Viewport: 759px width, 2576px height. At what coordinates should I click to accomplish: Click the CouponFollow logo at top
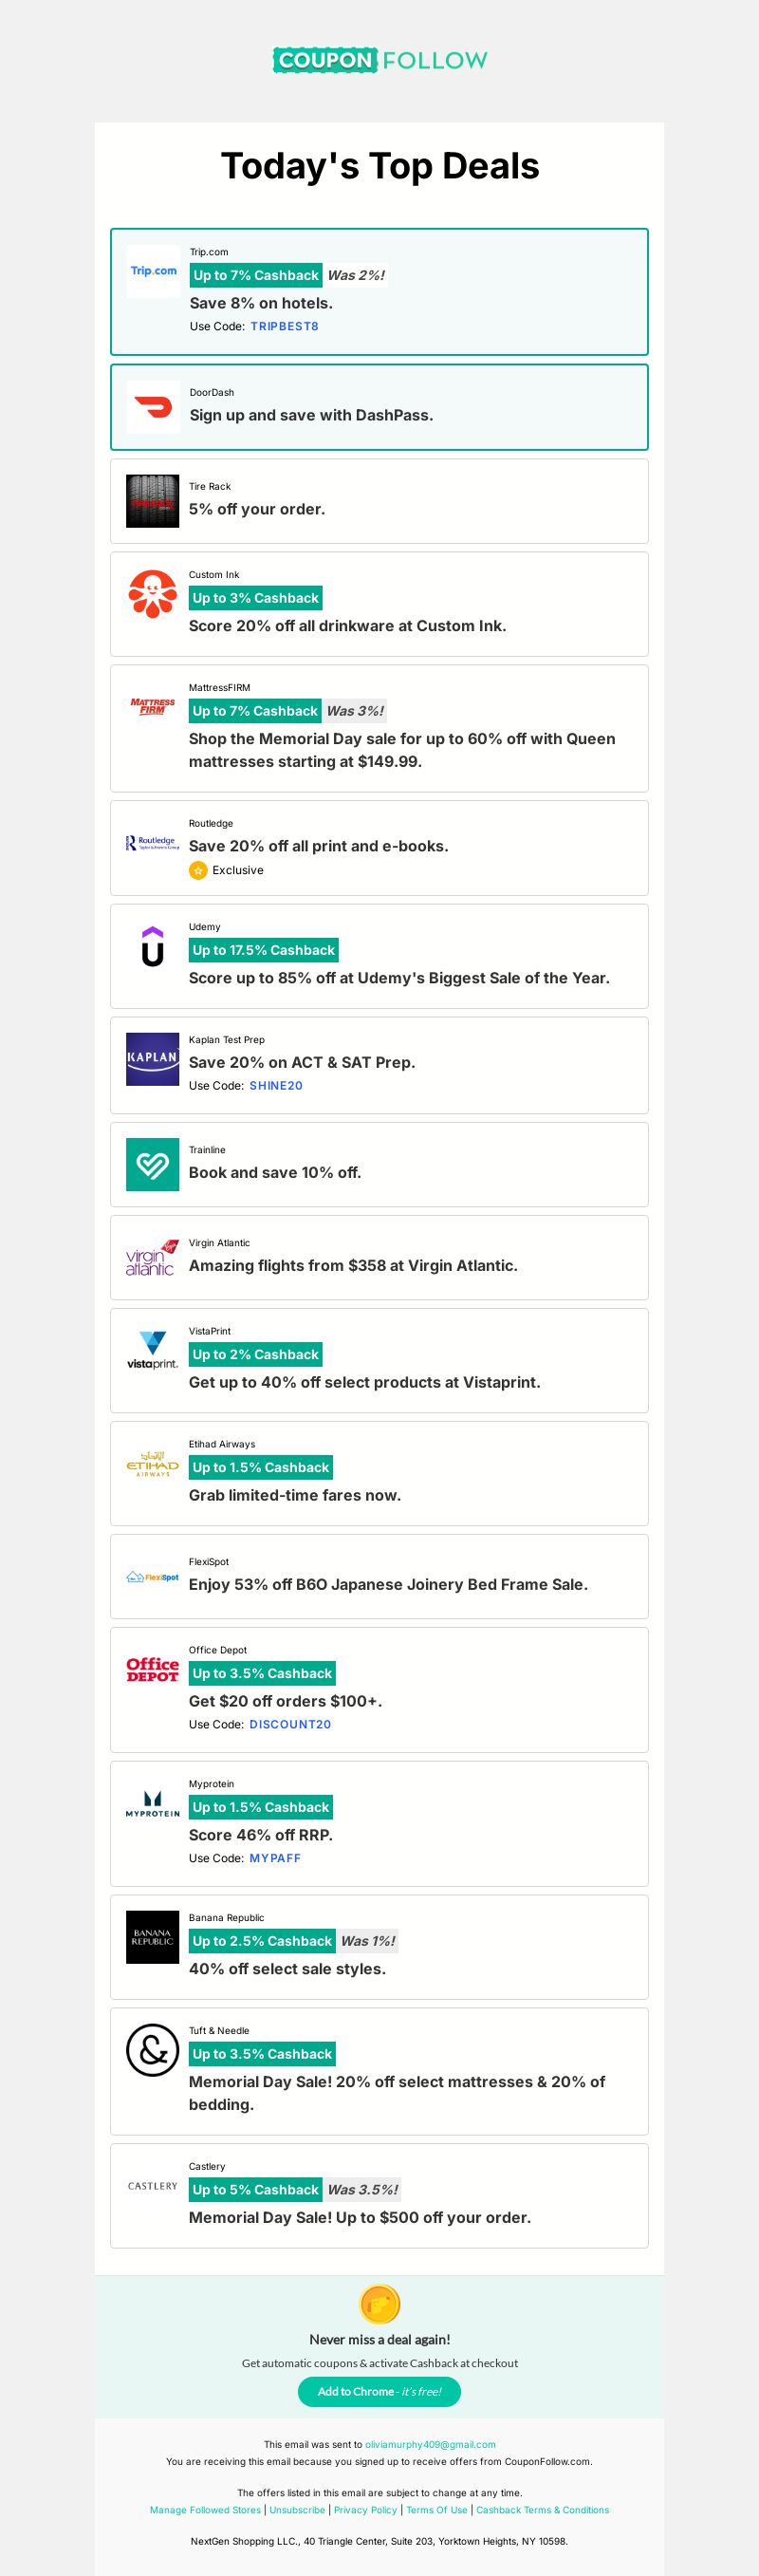tap(380, 60)
